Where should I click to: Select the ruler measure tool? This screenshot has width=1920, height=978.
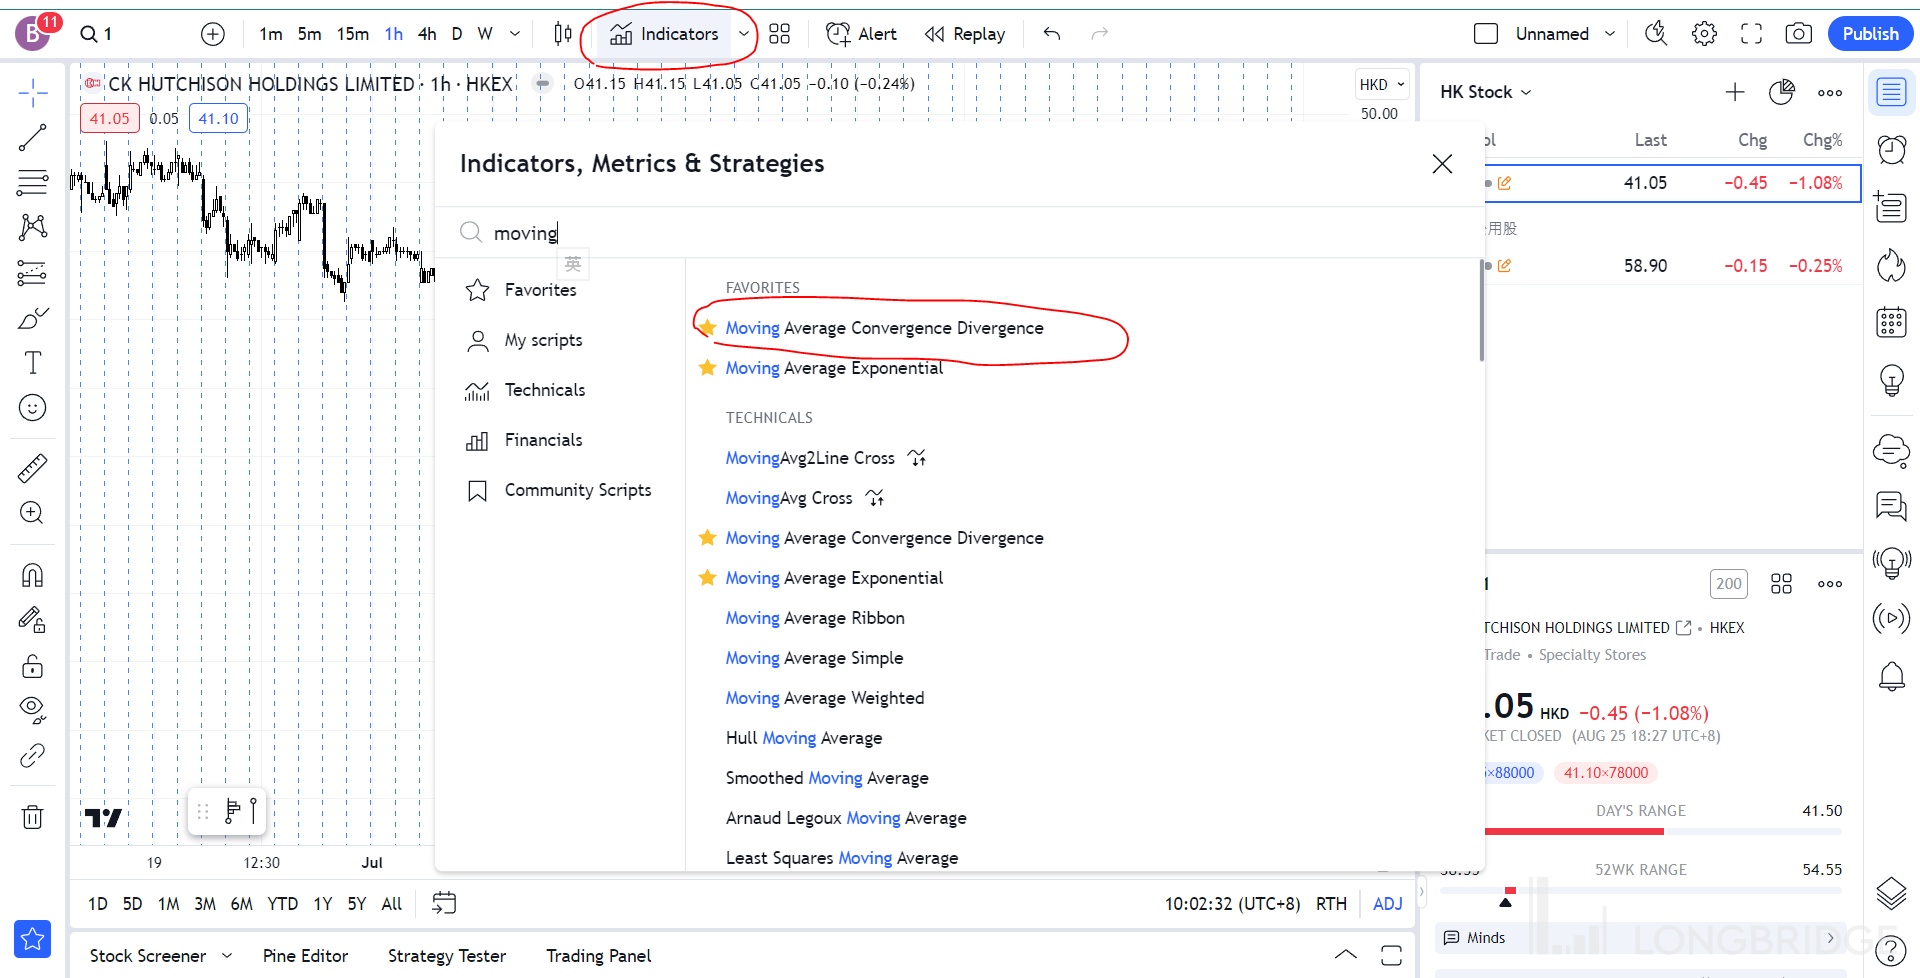click(32, 468)
